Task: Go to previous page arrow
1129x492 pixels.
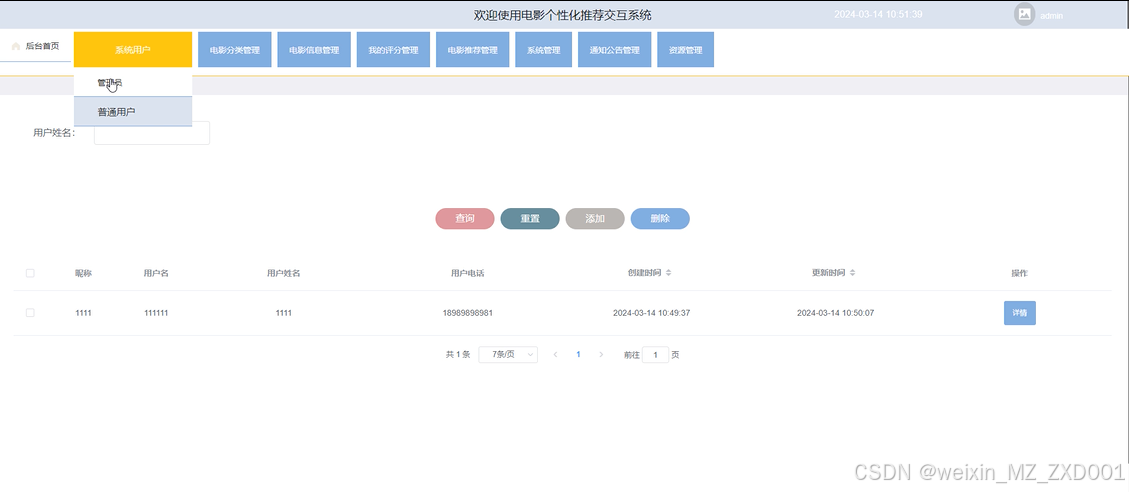Action: pos(555,354)
